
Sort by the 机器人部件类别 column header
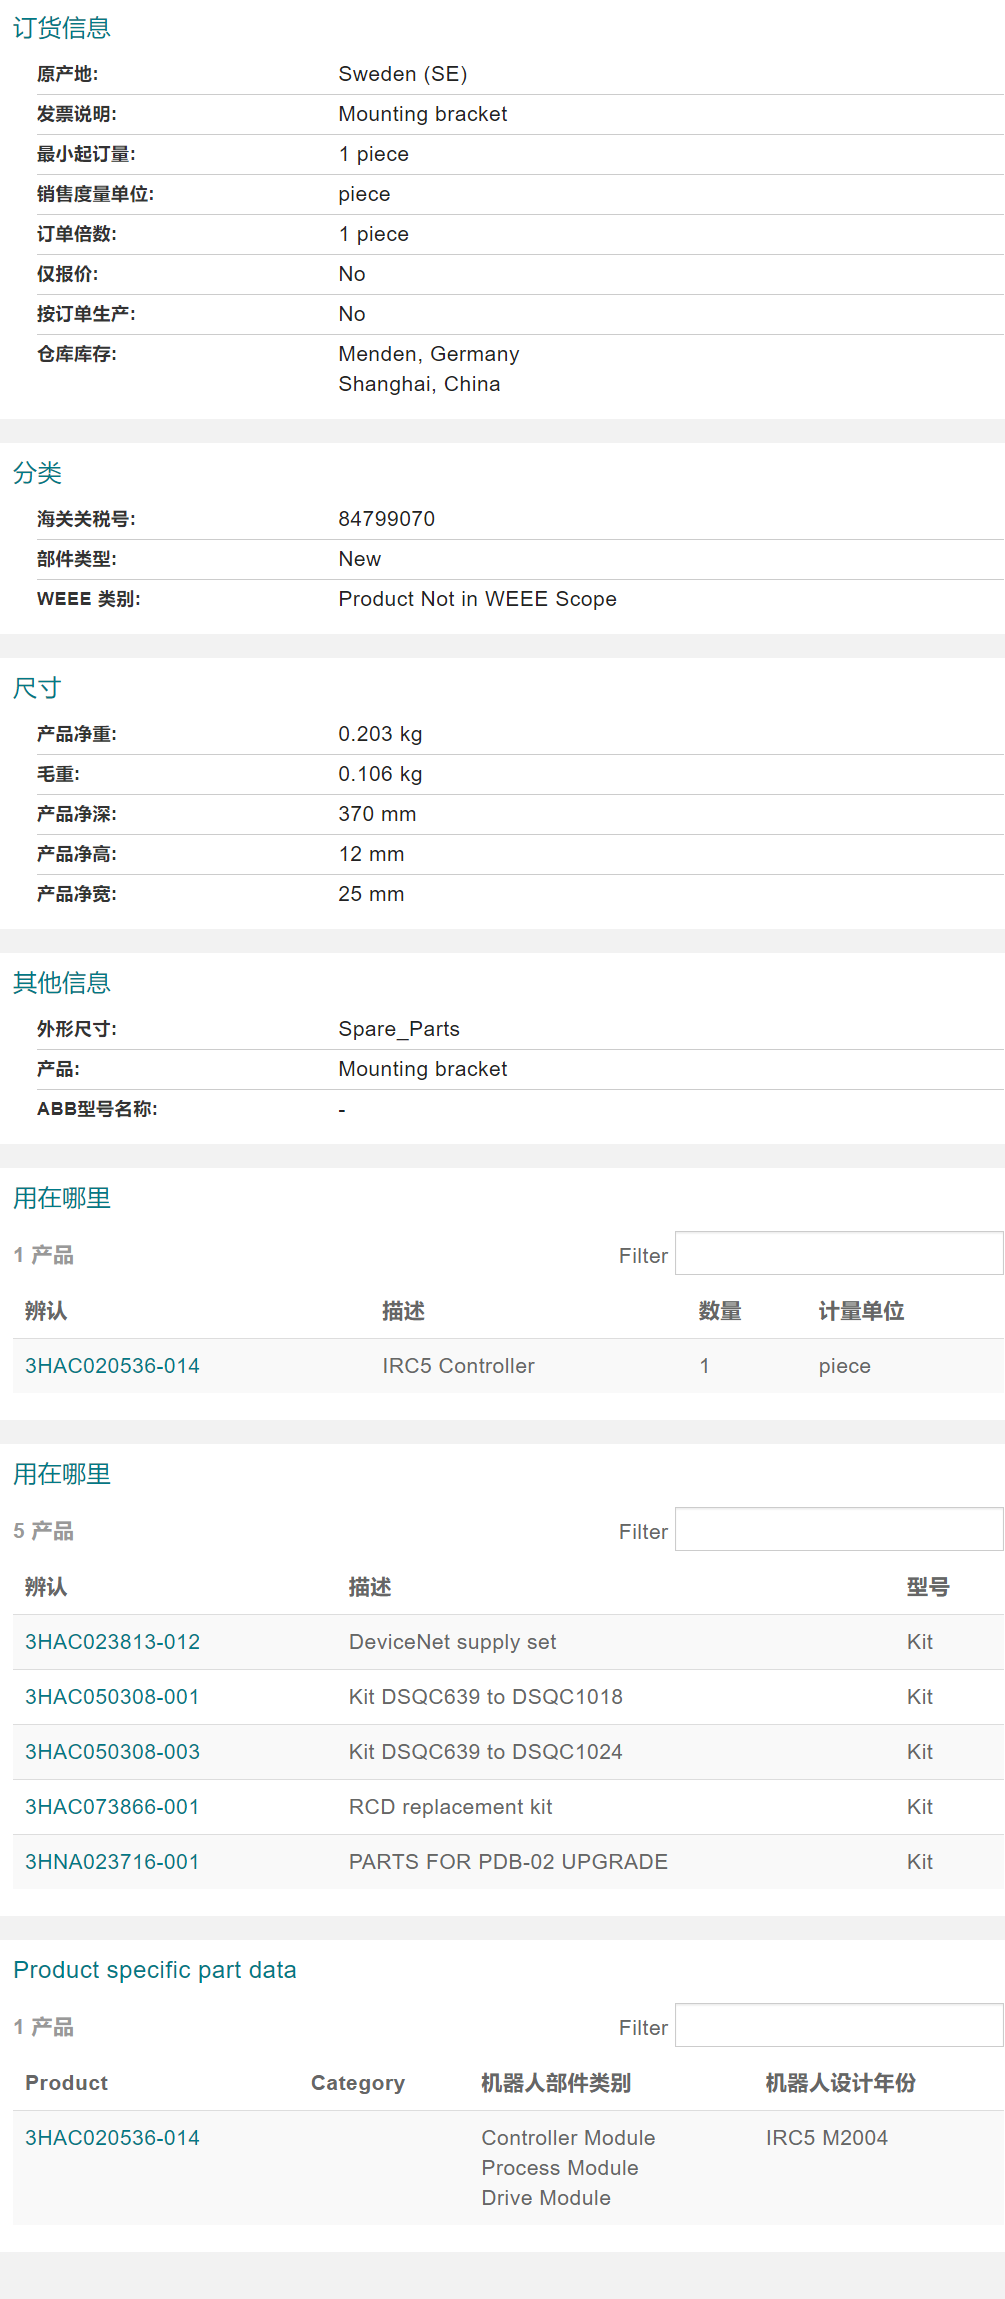(x=556, y=2083)
